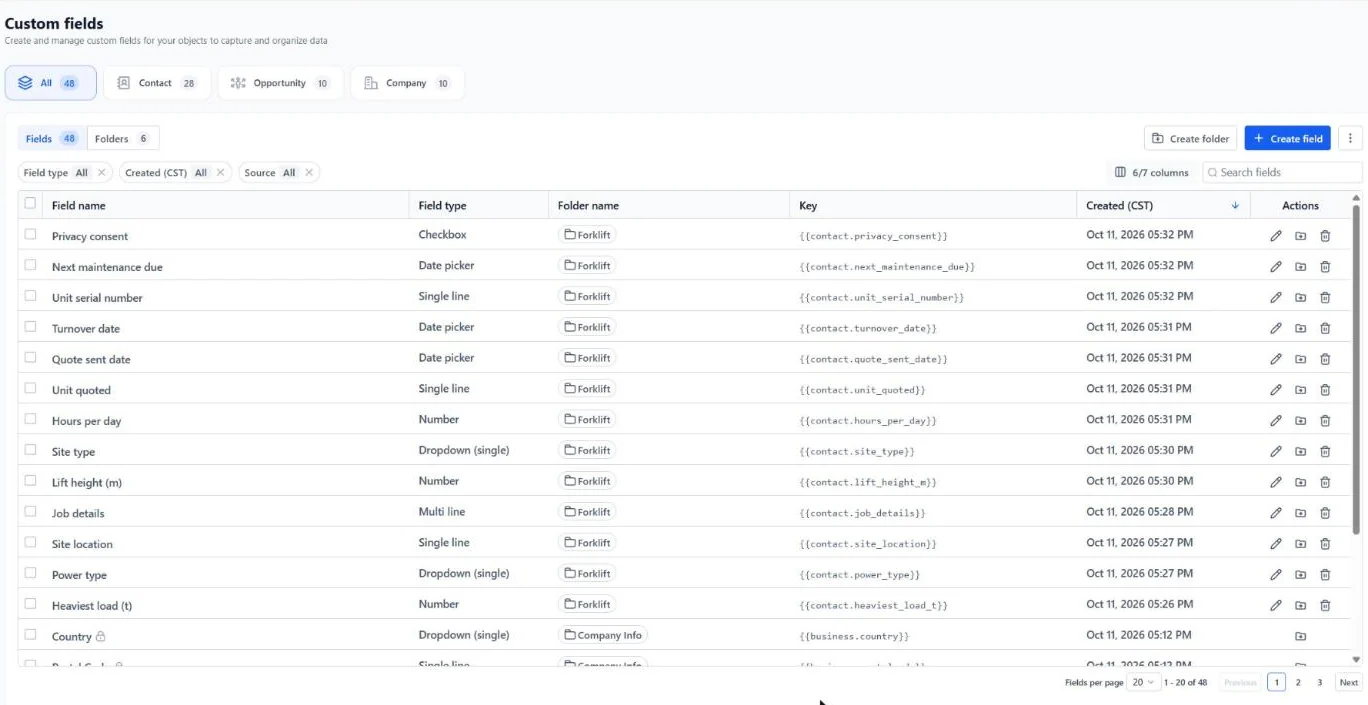This screenshot has width=1368, height=705.
Task: Move Unit quoted field to folder
Action: click(x=1300, y=390)
